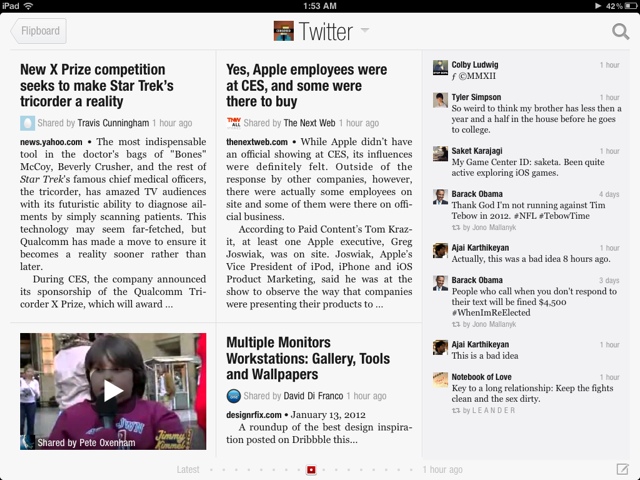Image resolution: width=640 pixels, height=480 pixels.
Task: Tap the 1:53 AM clock in status bar
Action: click(x=320, y=6)
